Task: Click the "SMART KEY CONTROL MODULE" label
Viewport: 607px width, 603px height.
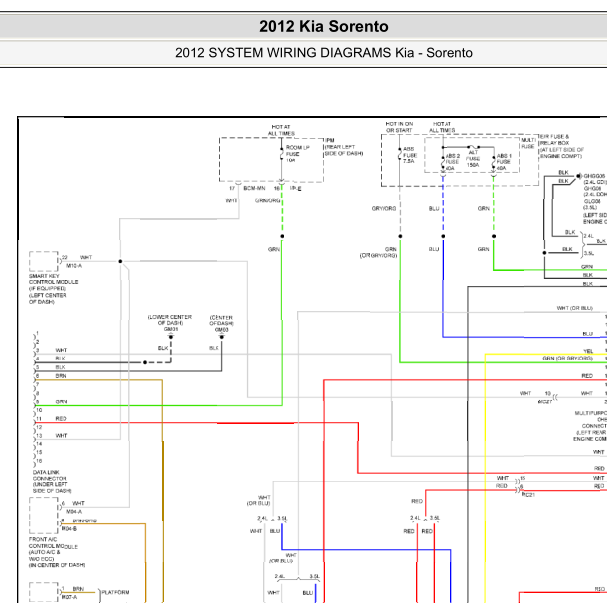Action: 53,279
